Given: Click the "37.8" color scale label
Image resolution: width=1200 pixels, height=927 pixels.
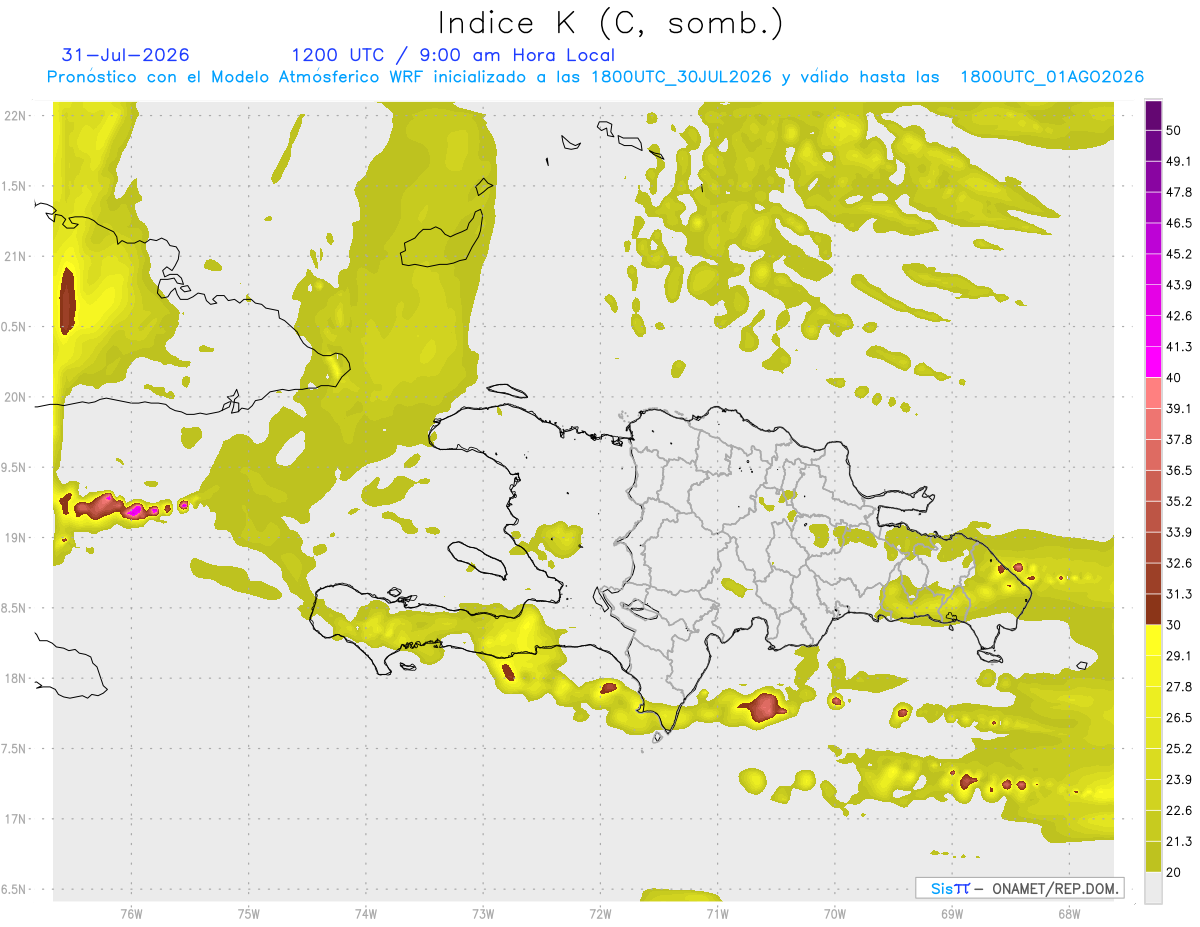Looking at the screenshot, I should point(1179,439).
